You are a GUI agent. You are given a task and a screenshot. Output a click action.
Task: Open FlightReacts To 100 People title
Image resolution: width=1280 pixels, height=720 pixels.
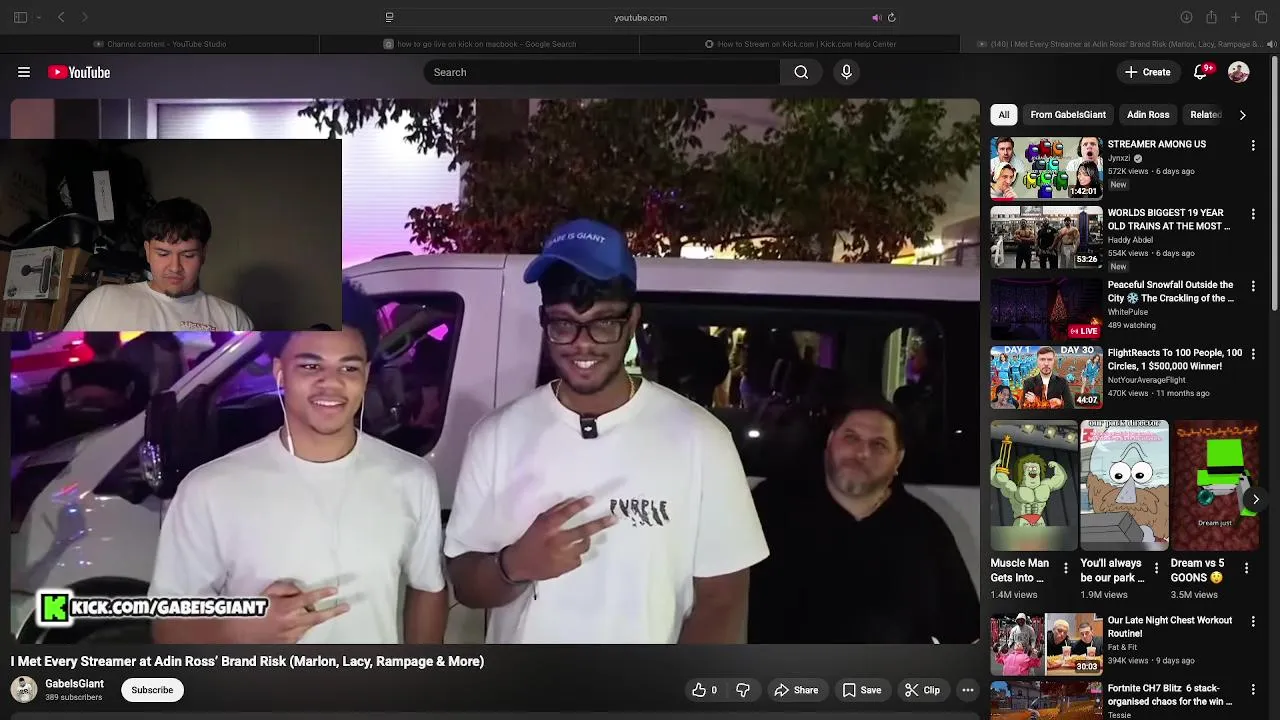click(1174, 359)
